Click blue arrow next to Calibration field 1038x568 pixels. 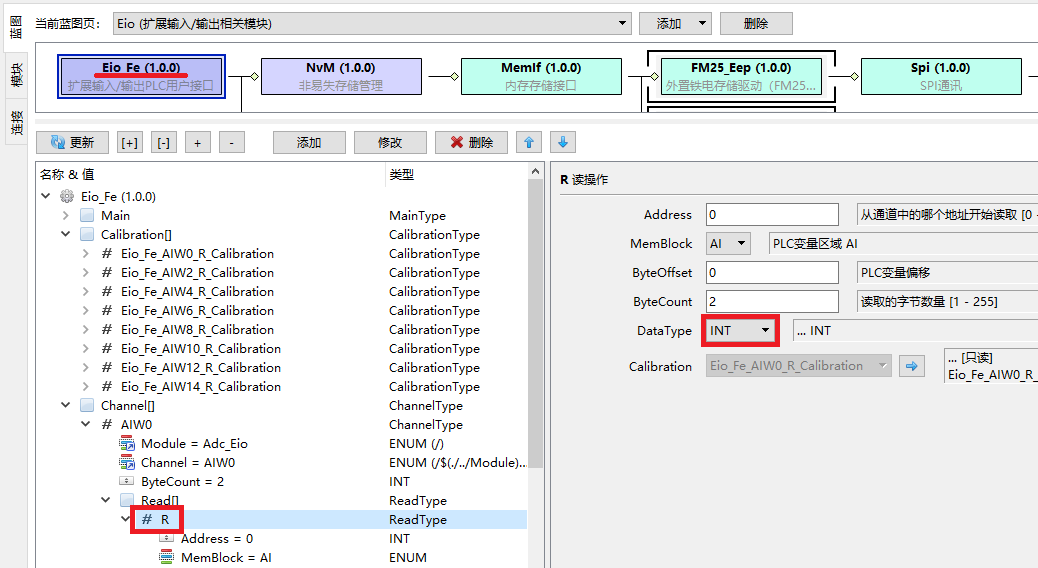(x=910, y=366)
